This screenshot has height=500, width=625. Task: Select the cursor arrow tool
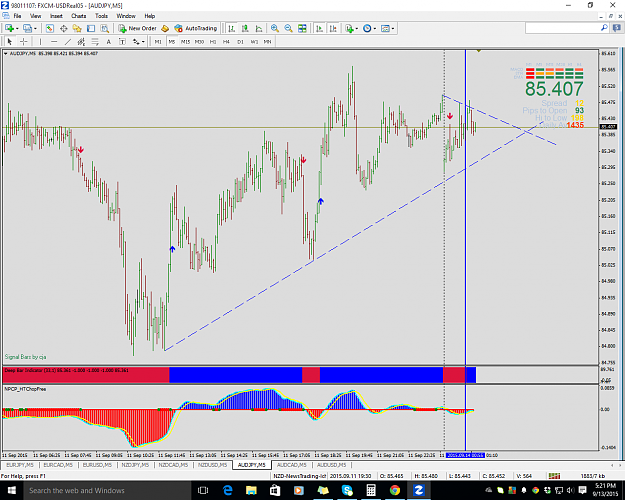[x=10, y=41]
